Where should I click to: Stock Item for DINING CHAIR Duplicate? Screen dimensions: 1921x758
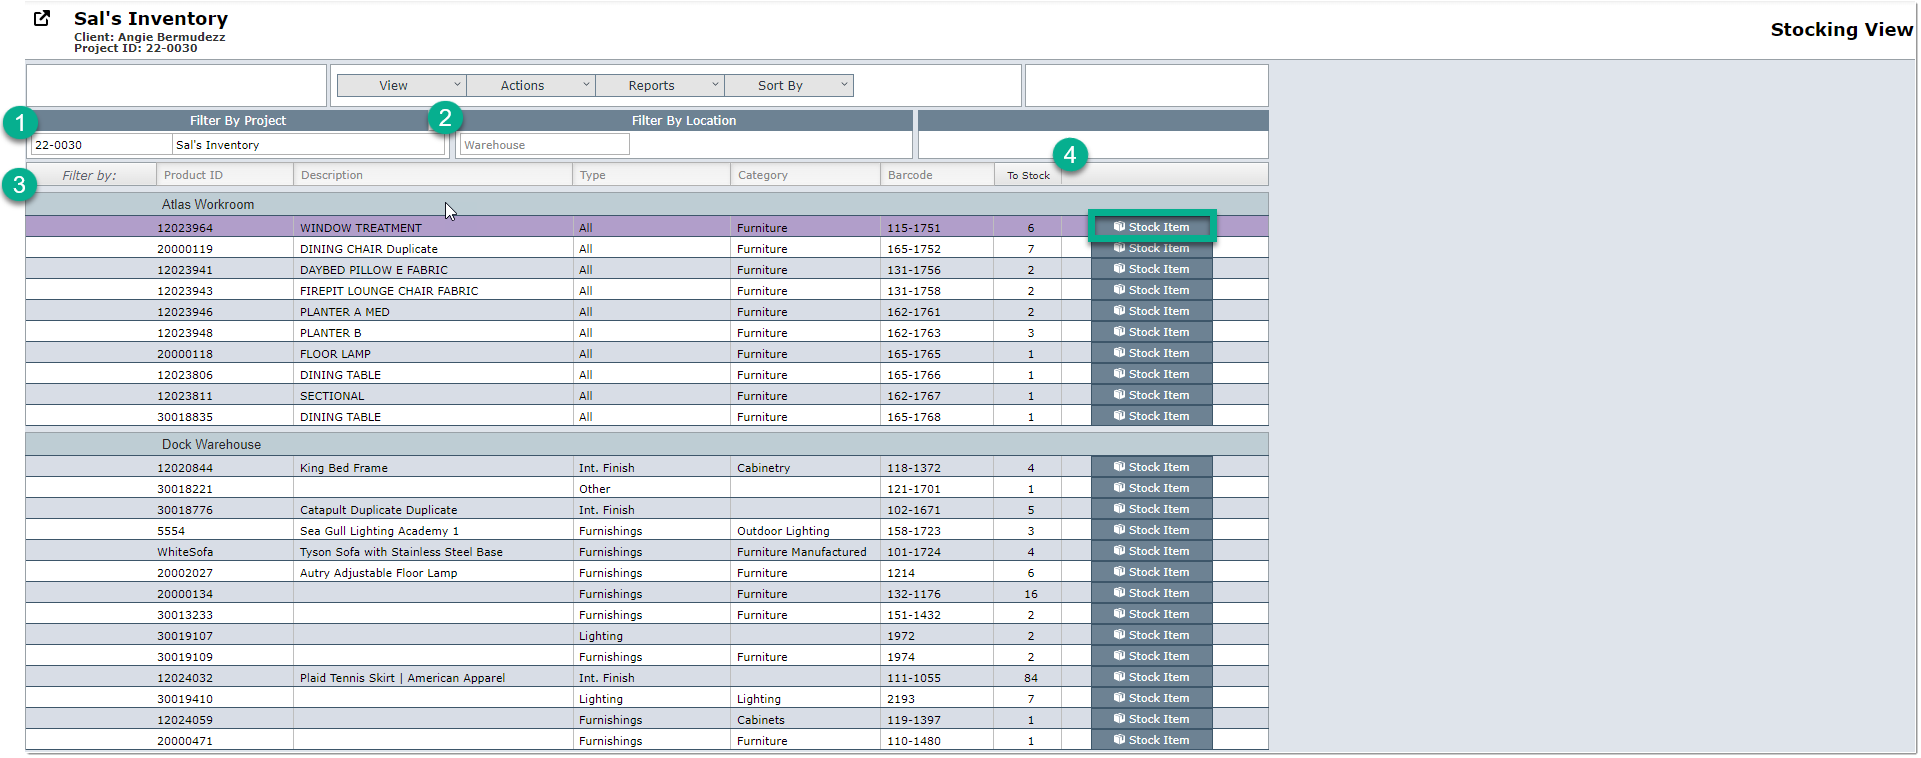point(1152,248)
